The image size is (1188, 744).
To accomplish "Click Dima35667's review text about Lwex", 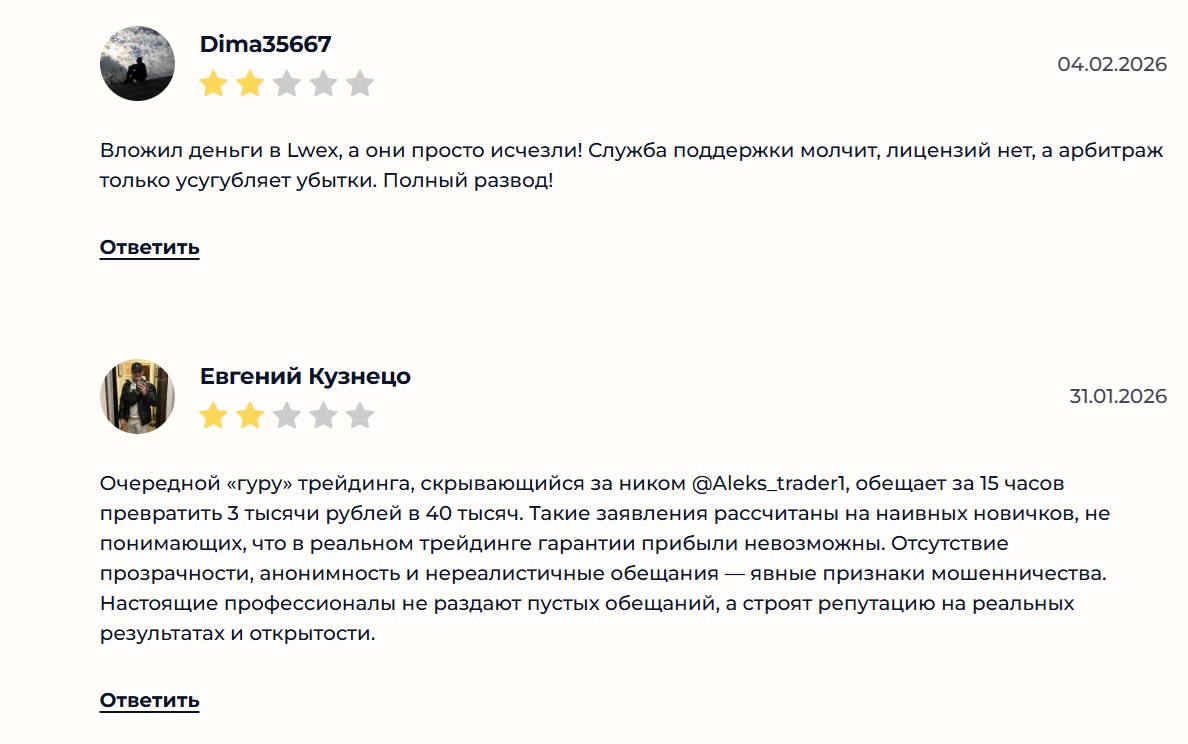I will (631, 166).
